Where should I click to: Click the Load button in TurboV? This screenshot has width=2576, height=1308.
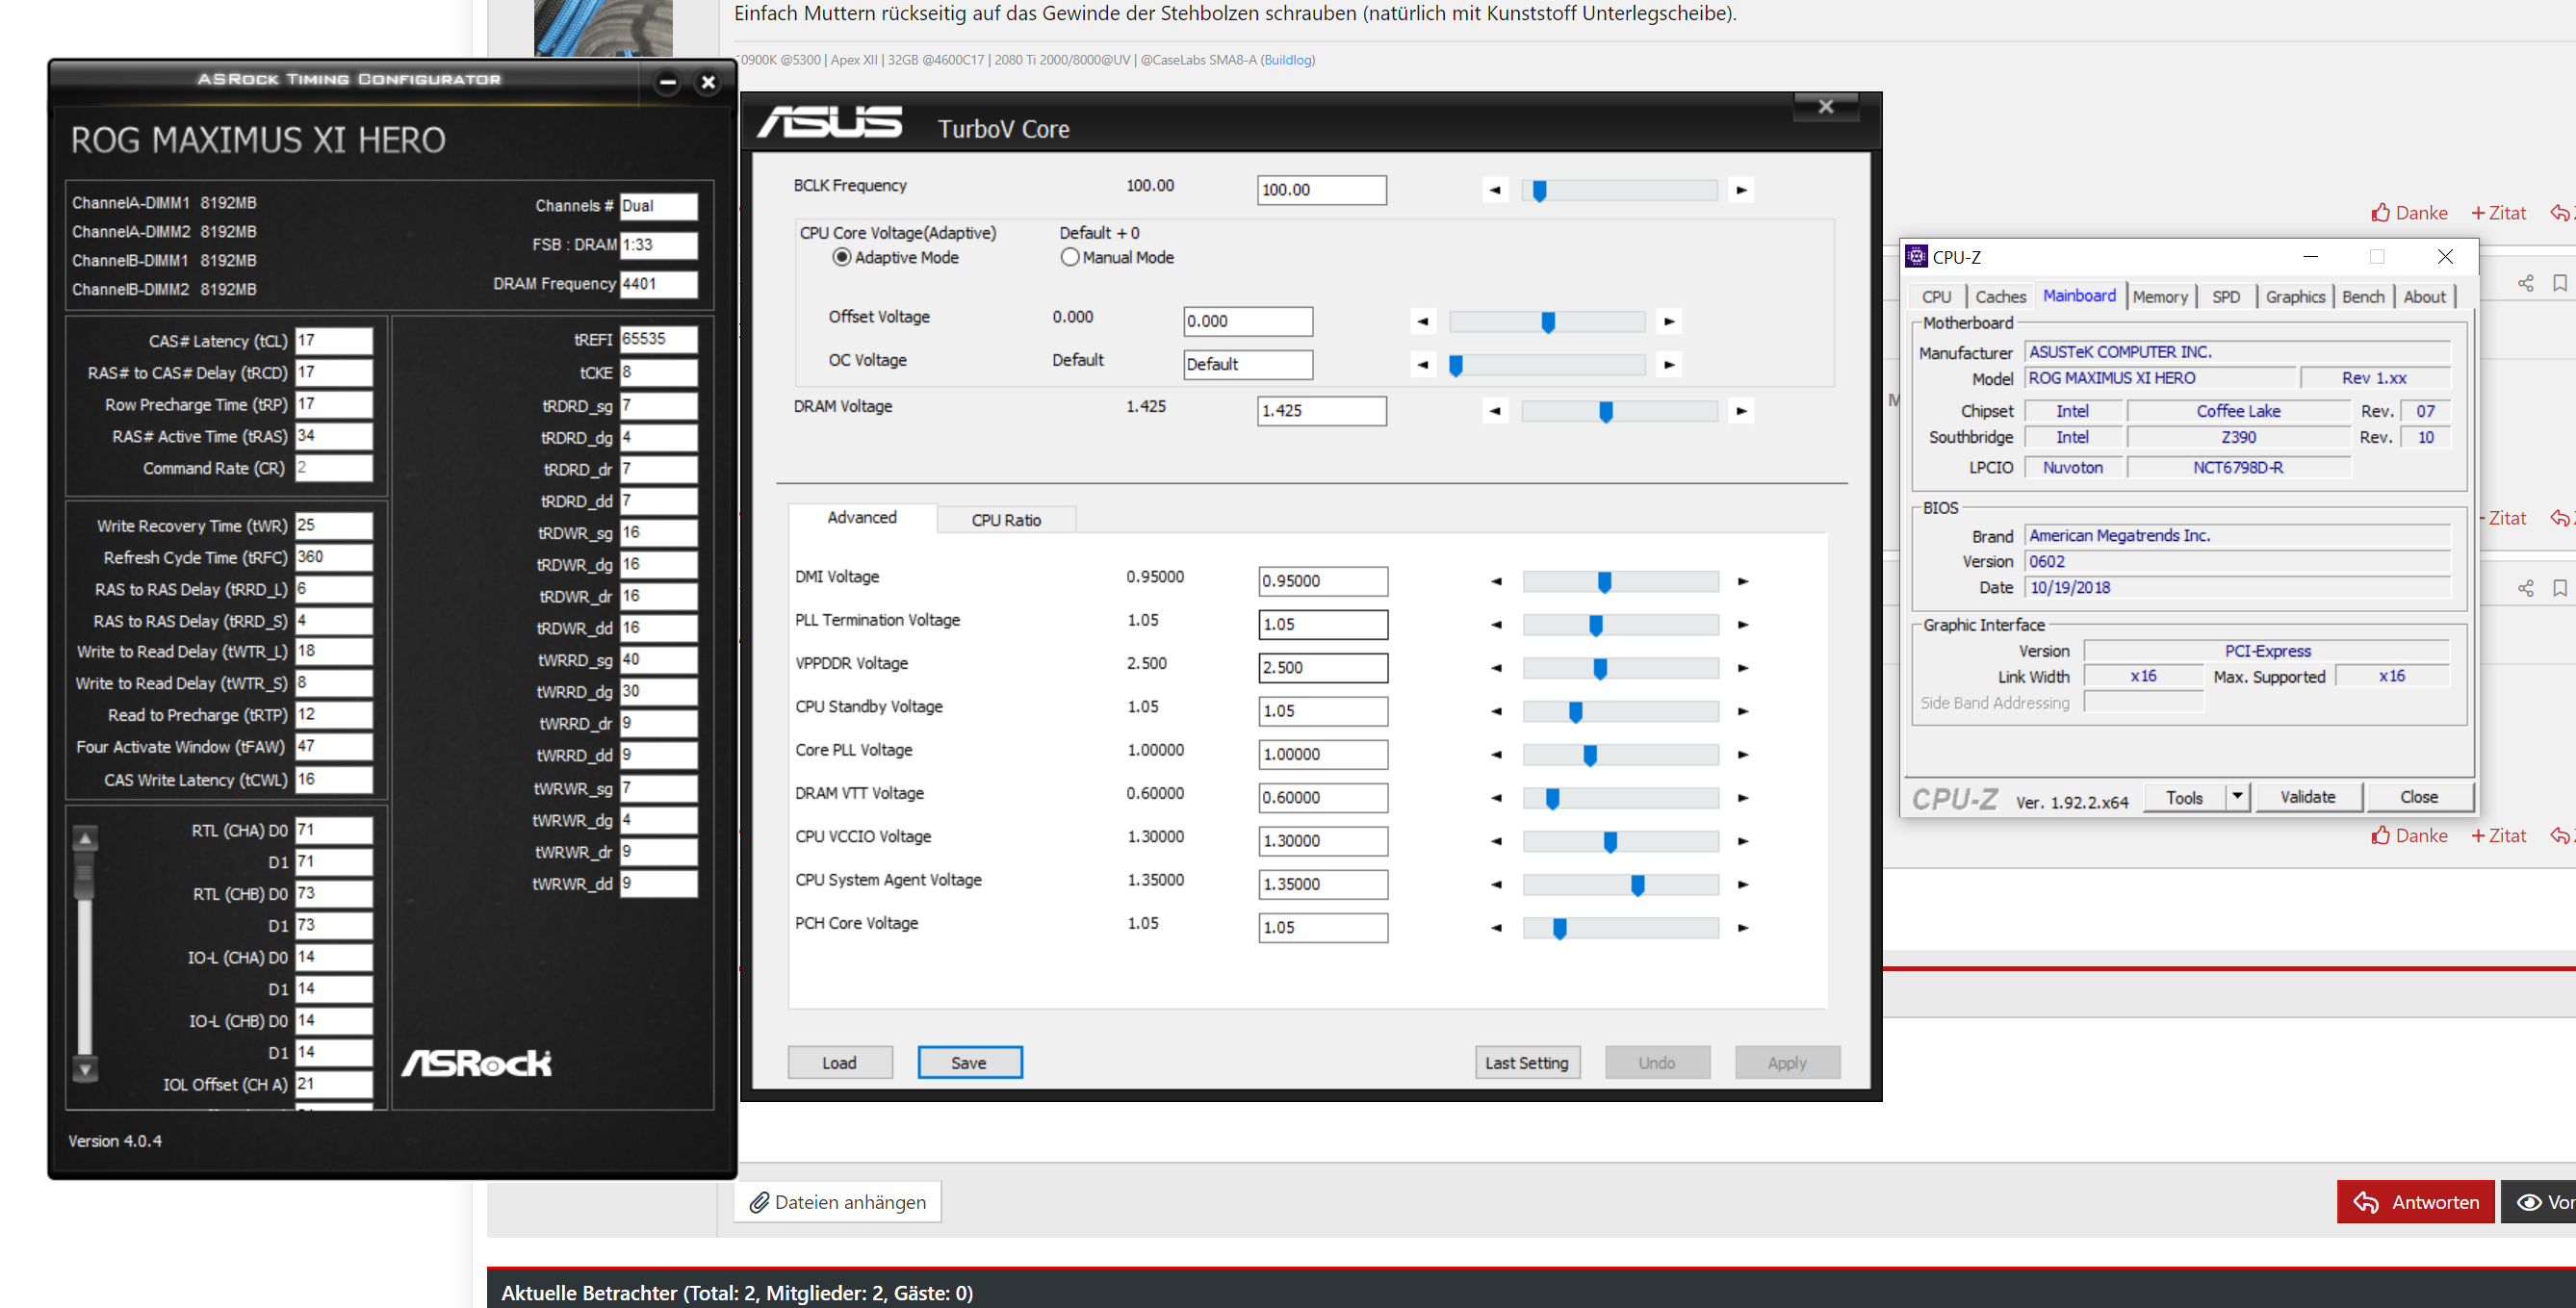tap(839, 1062)
